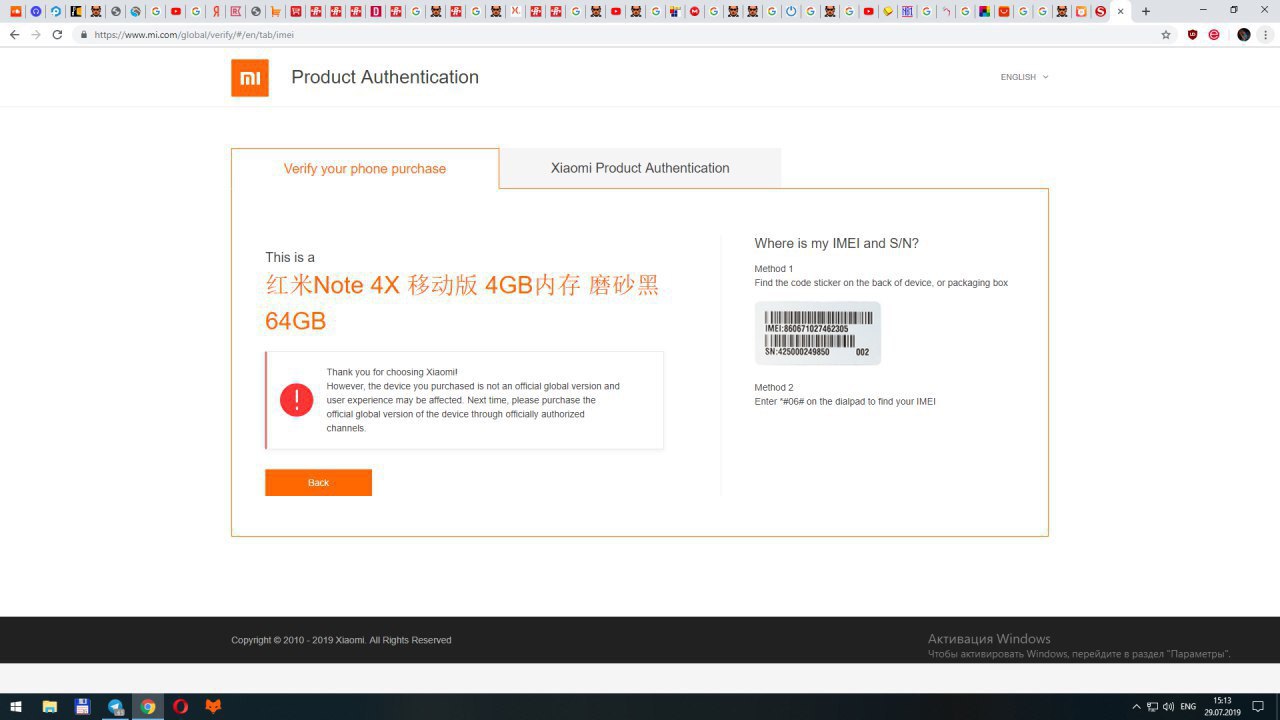Switch to 'Xiaomi Product Authentication' tab
Screen dimensions: 1280x720
(x=640, y=168)
